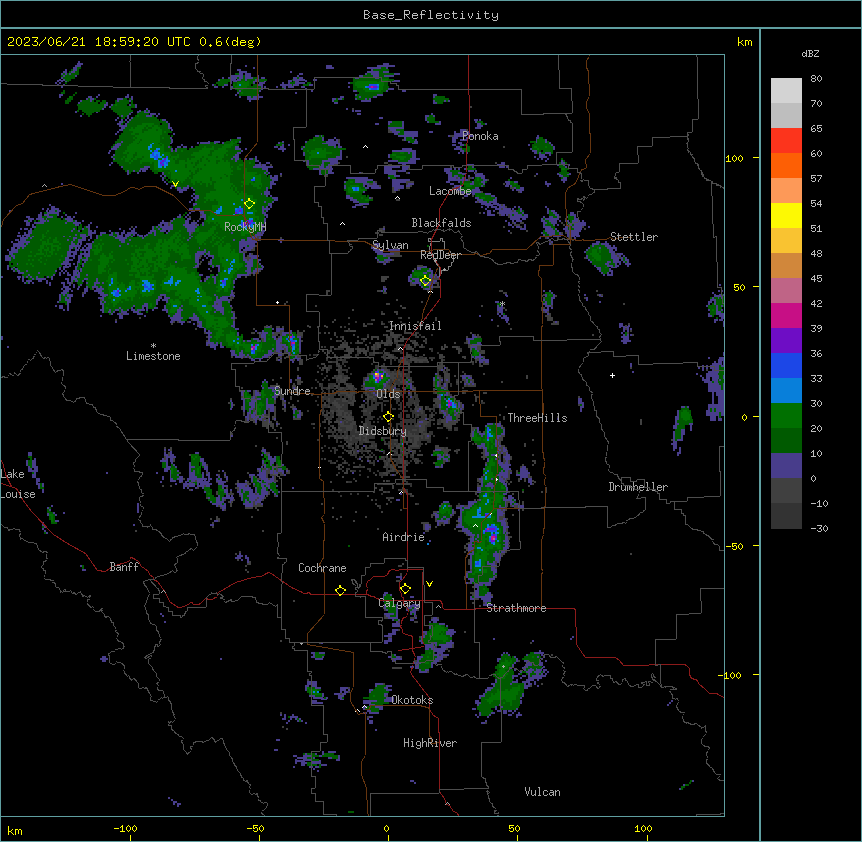This screenshot has height=842, width=862.
Task: Click the Calgary city label
Action: pyautogui.click(x=399, y=603)
